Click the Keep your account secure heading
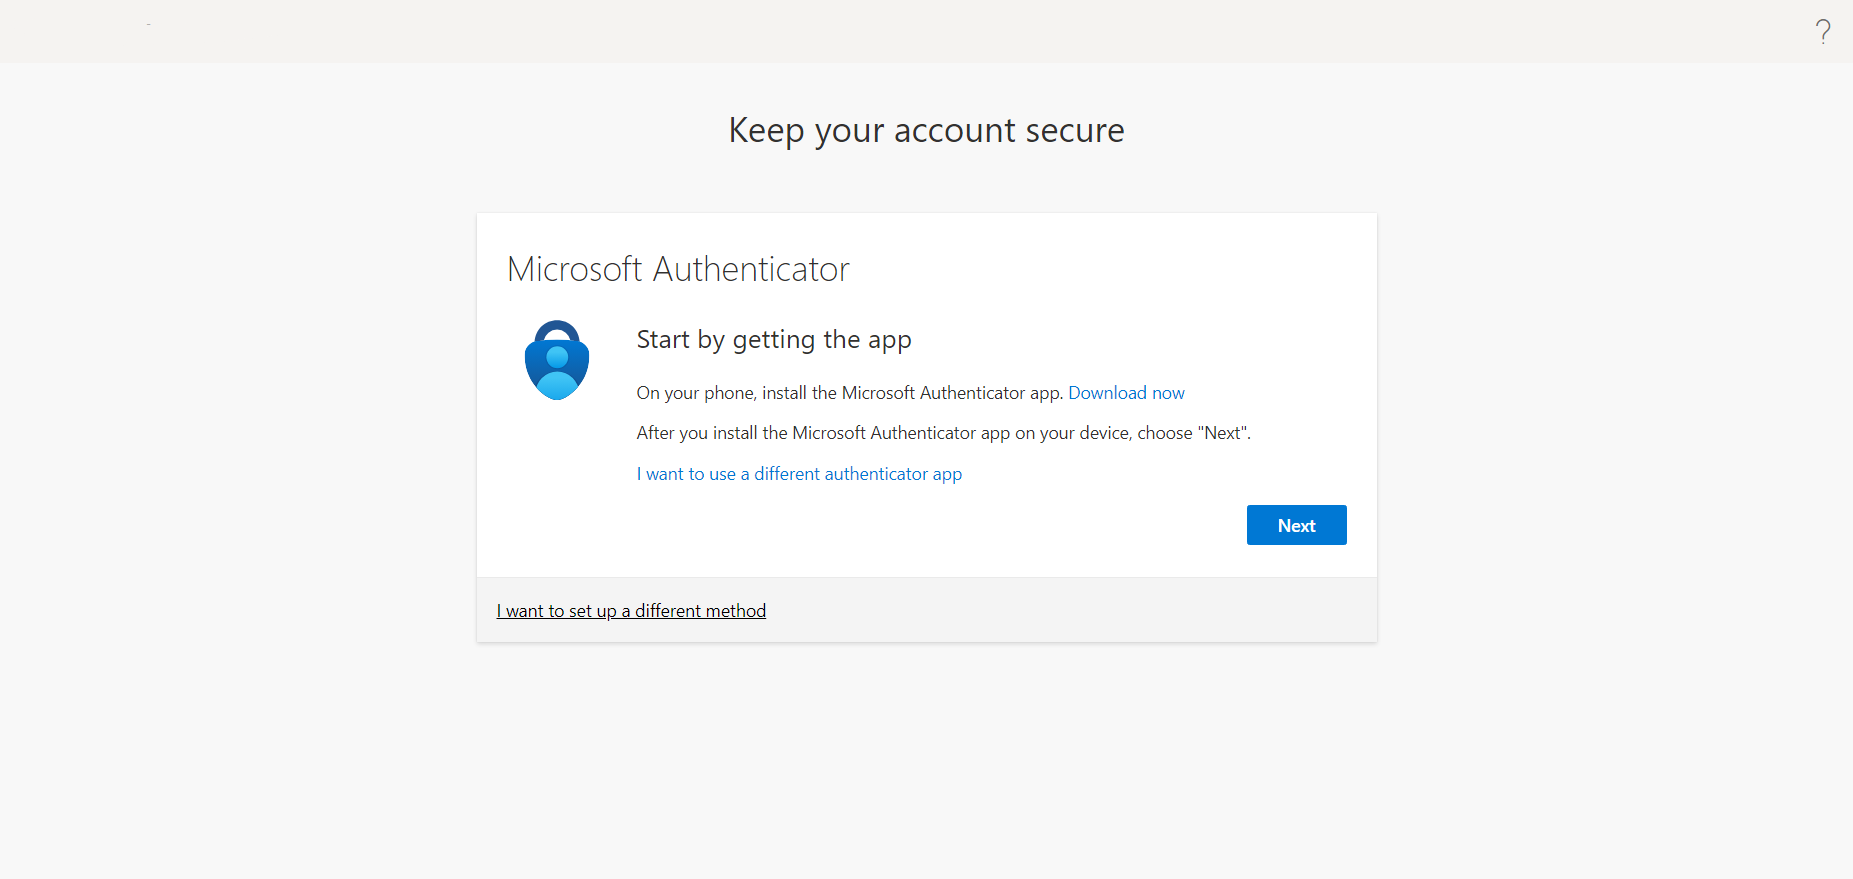This screenshot has width=1853, height=879. 926,131
